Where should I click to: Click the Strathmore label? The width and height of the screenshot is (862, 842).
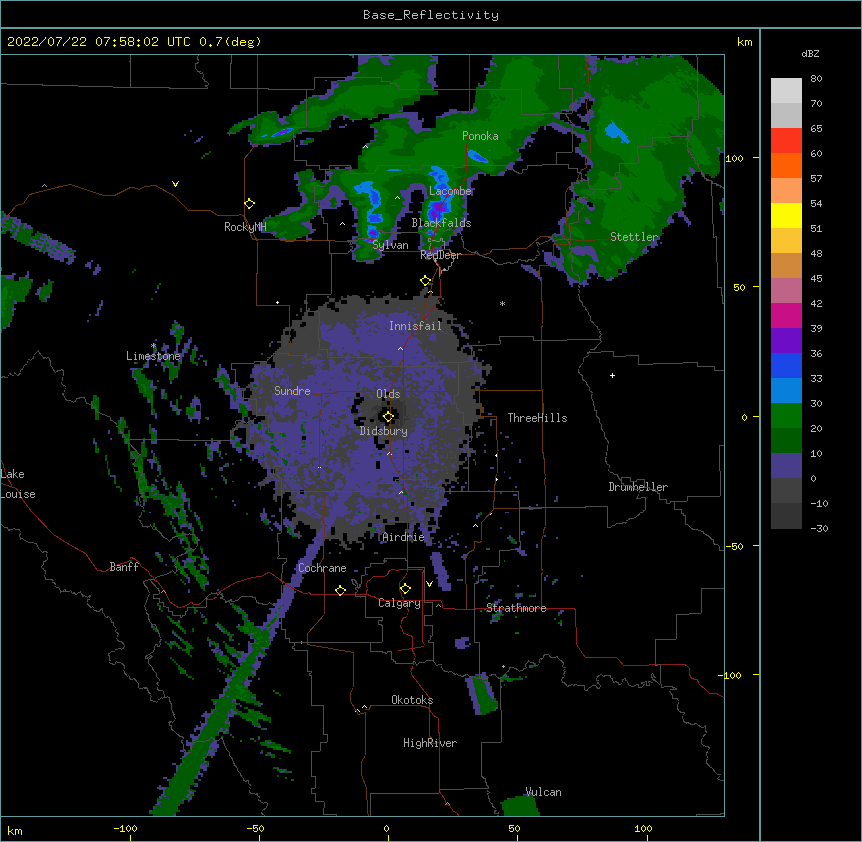pos(516,608)
